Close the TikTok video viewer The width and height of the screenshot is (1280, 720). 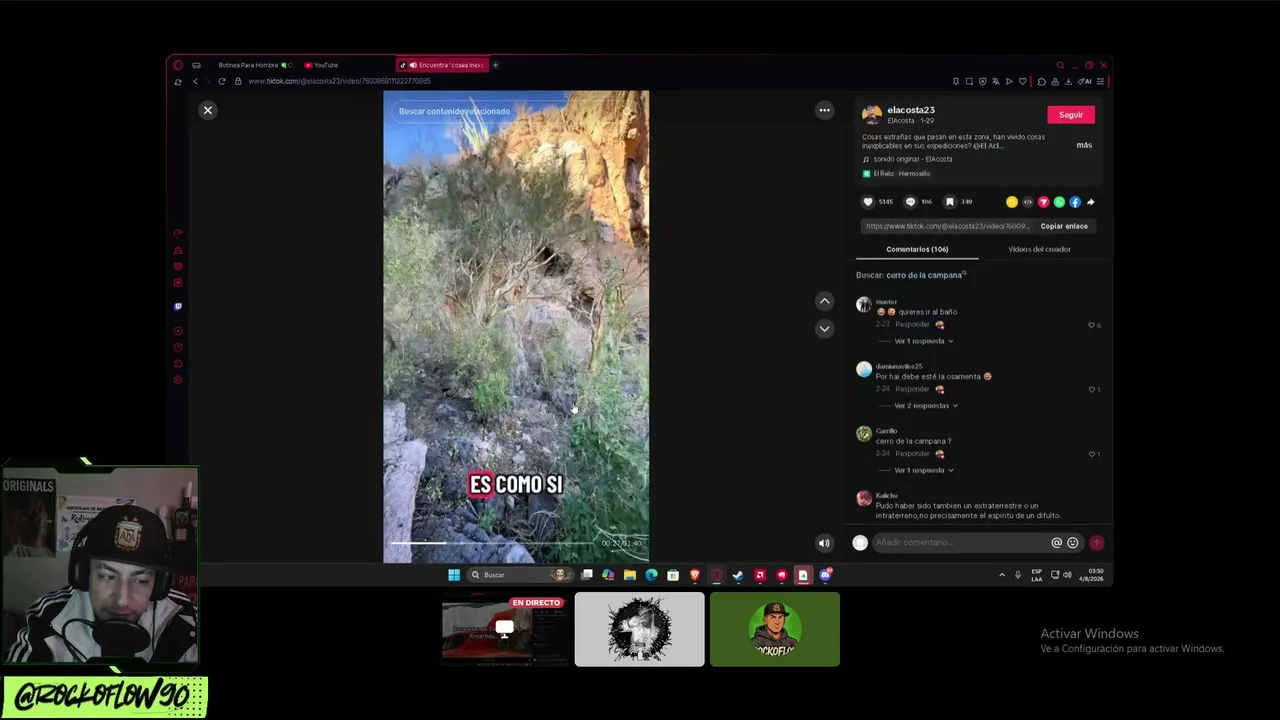[x=208, y=110]
